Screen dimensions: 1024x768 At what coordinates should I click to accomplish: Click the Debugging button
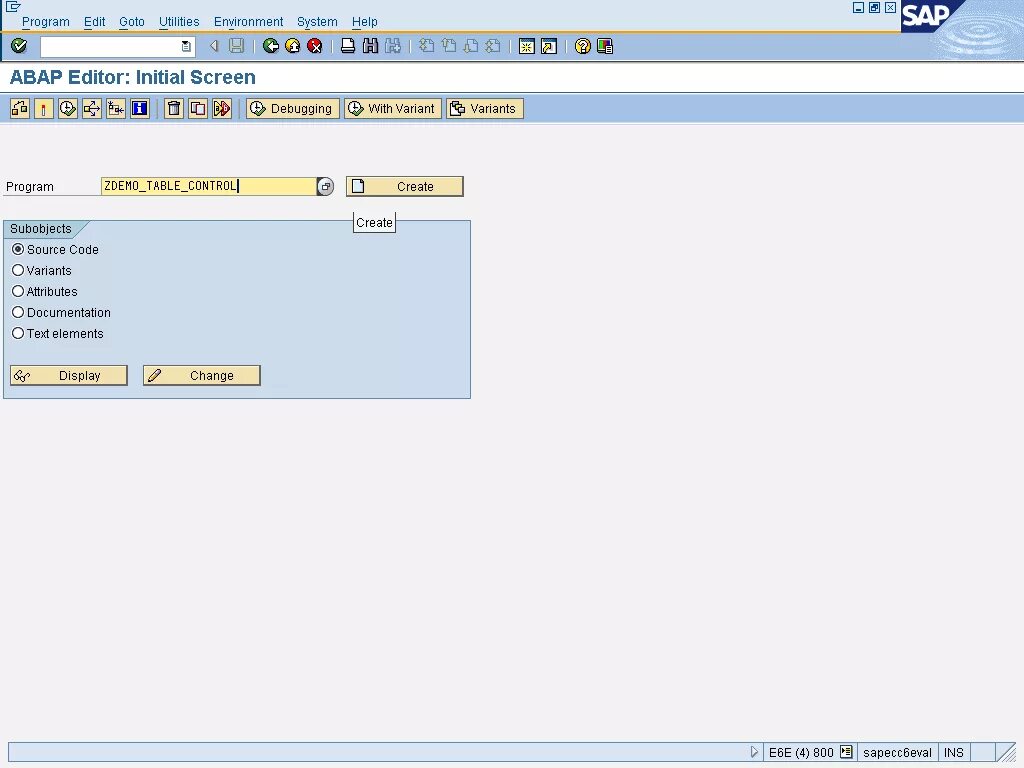(293, 108)
